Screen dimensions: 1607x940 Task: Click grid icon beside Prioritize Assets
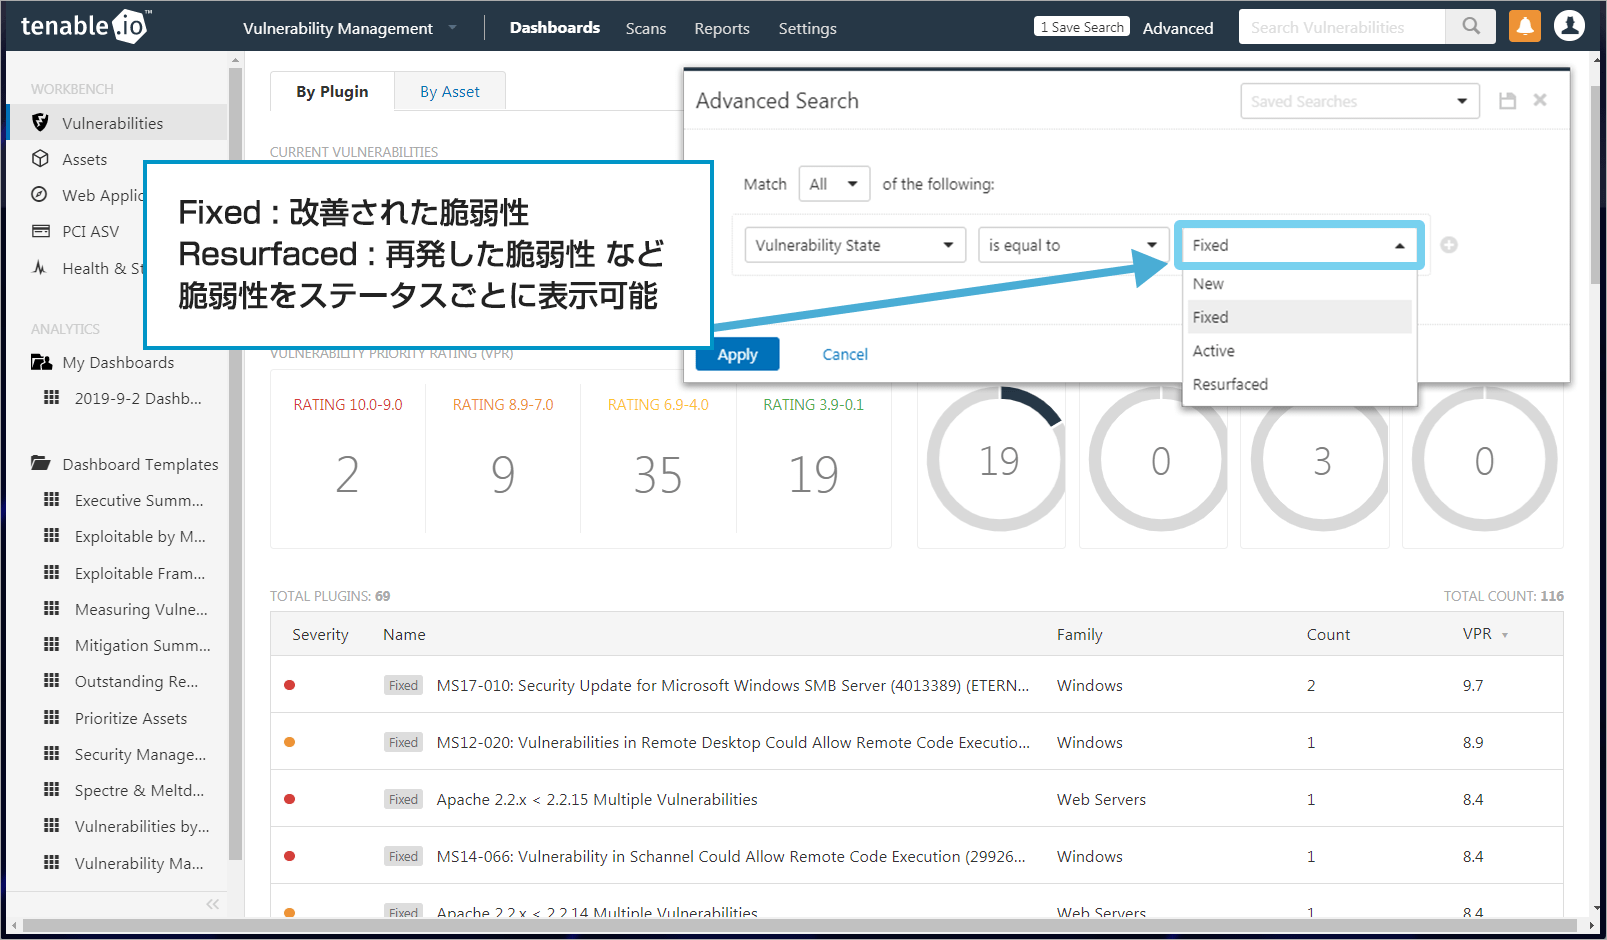click(52, 717)
